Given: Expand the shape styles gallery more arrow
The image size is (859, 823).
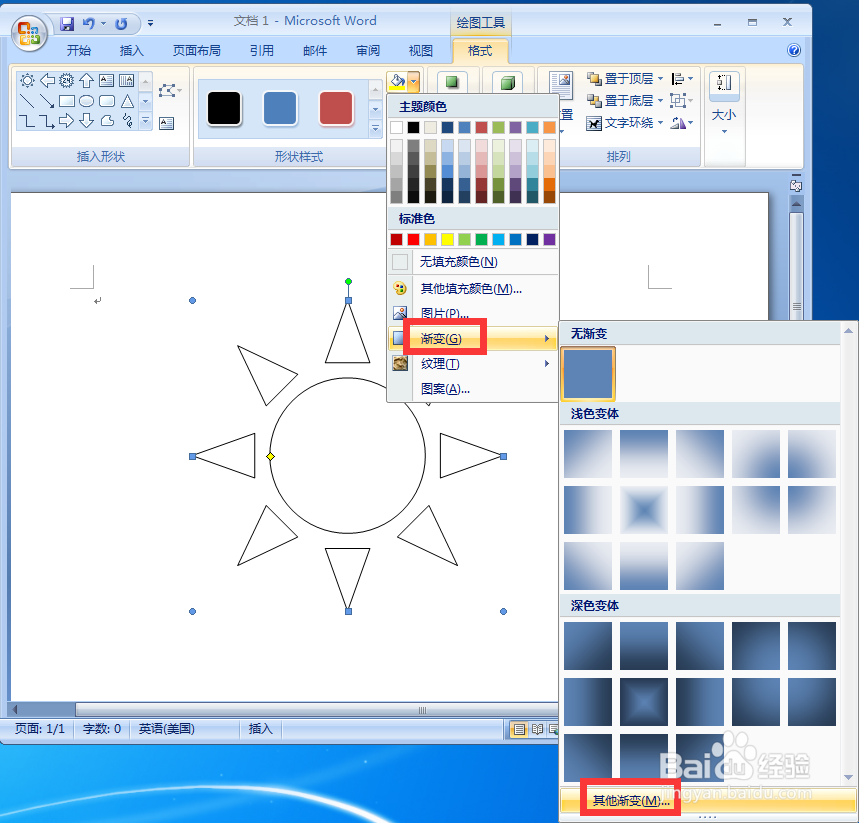Looking at the screenshot, I should click(x=375, y=128).
